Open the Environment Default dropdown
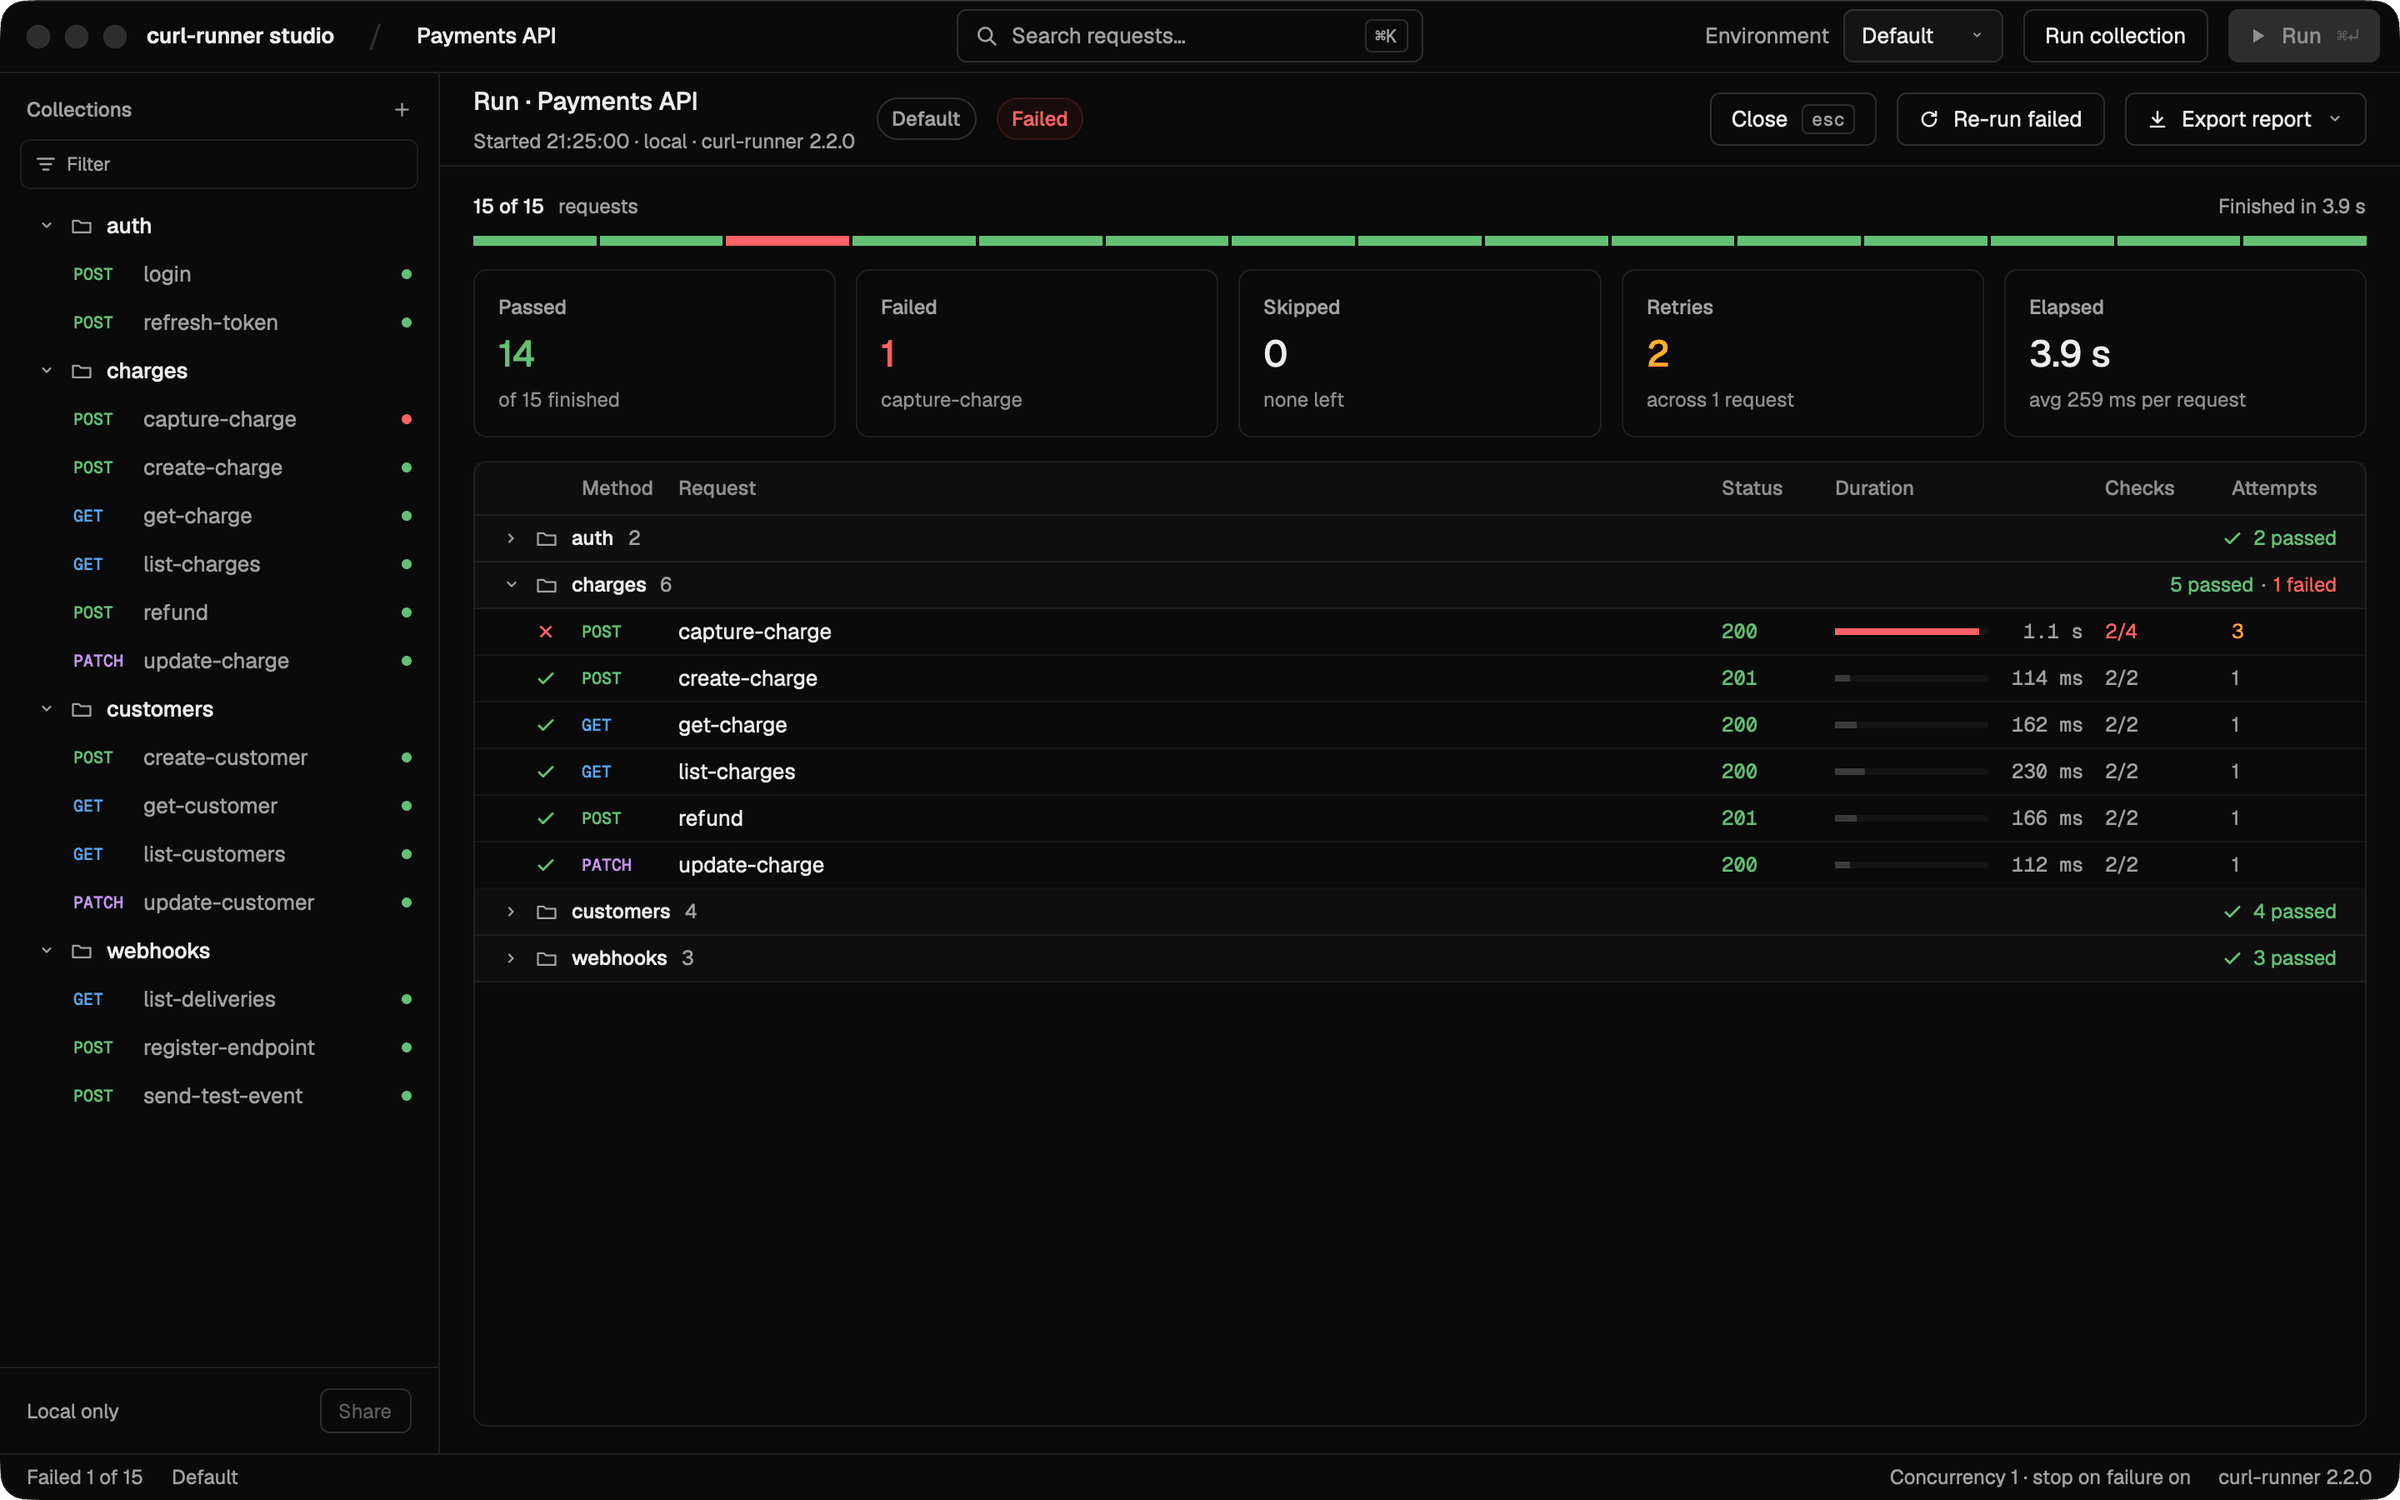This screenshot has height=1500, width=2400. point(1922,36)
